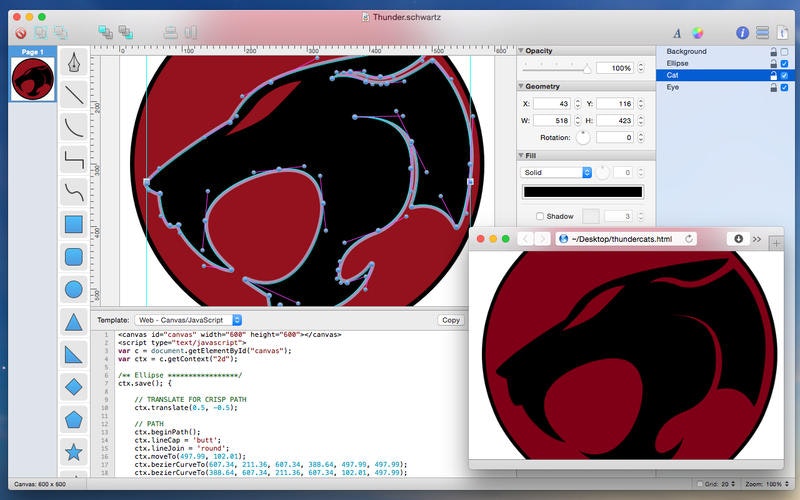Image resolution: width=800 pixels, height=500 pixels.
Task: Open the Colors panel color wheel
Action: pos(697,33)
